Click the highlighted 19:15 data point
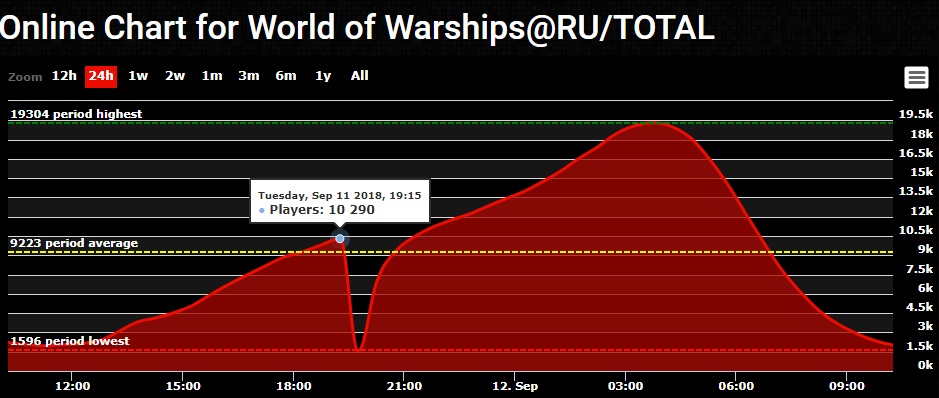Screen dimensions: 939x398 click(x=340, y=239)
